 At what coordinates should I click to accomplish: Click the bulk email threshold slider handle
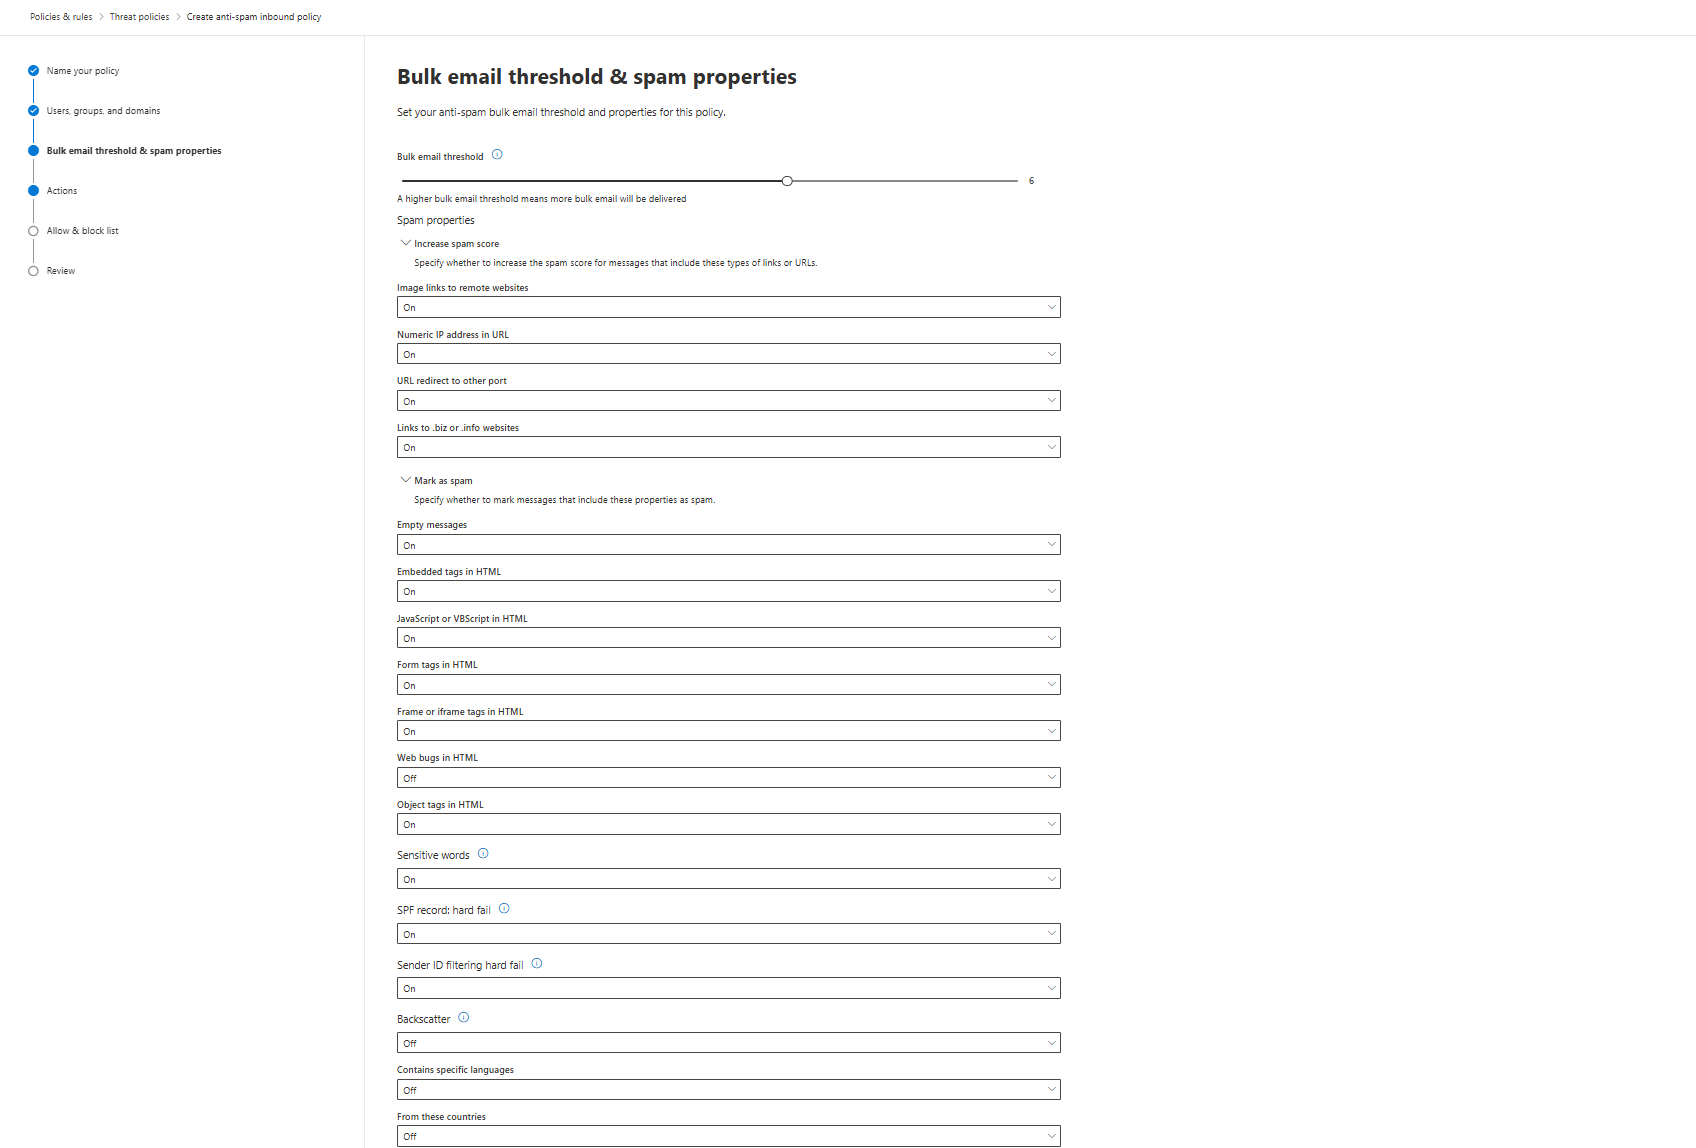787,181
